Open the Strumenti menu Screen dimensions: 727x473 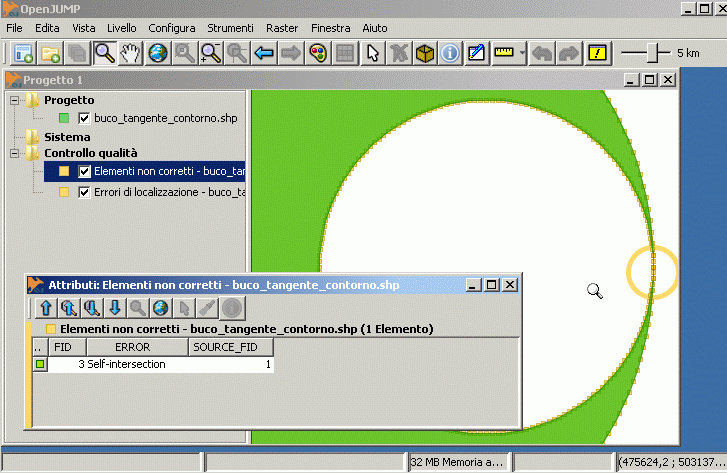click(230, 28)
